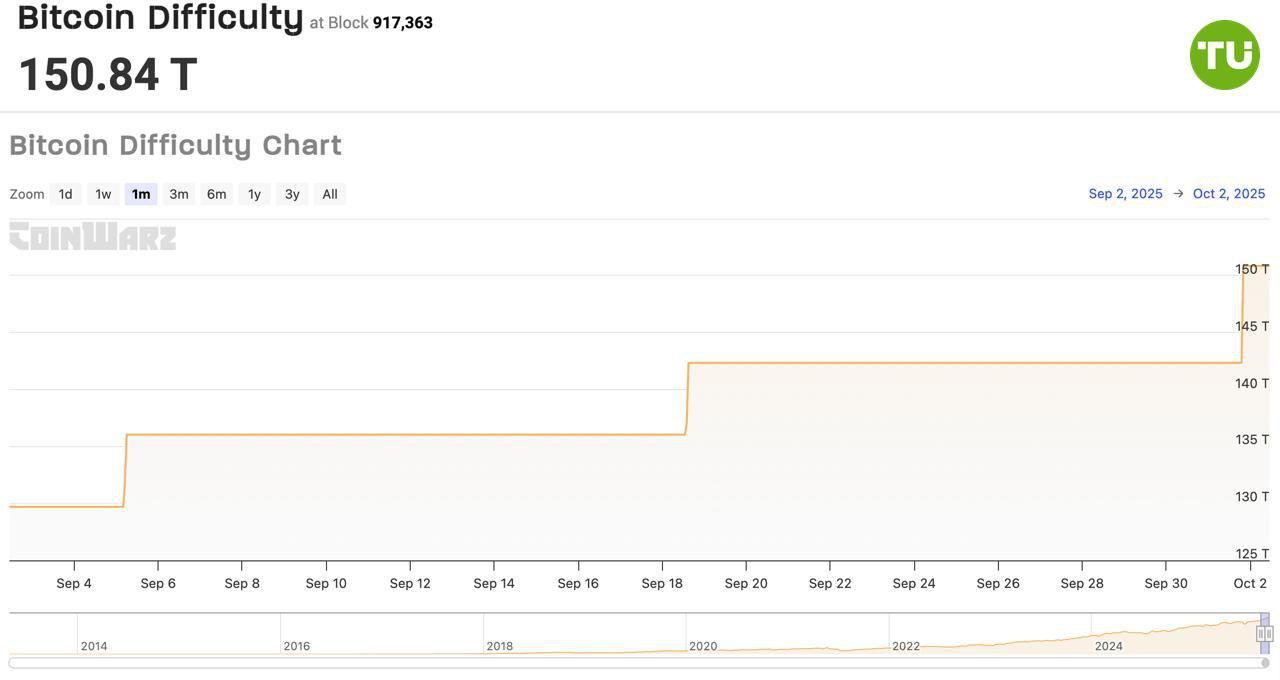Click the Sep 10 label on x-axis
1280x680 pixels.
[x=326, y=583]
